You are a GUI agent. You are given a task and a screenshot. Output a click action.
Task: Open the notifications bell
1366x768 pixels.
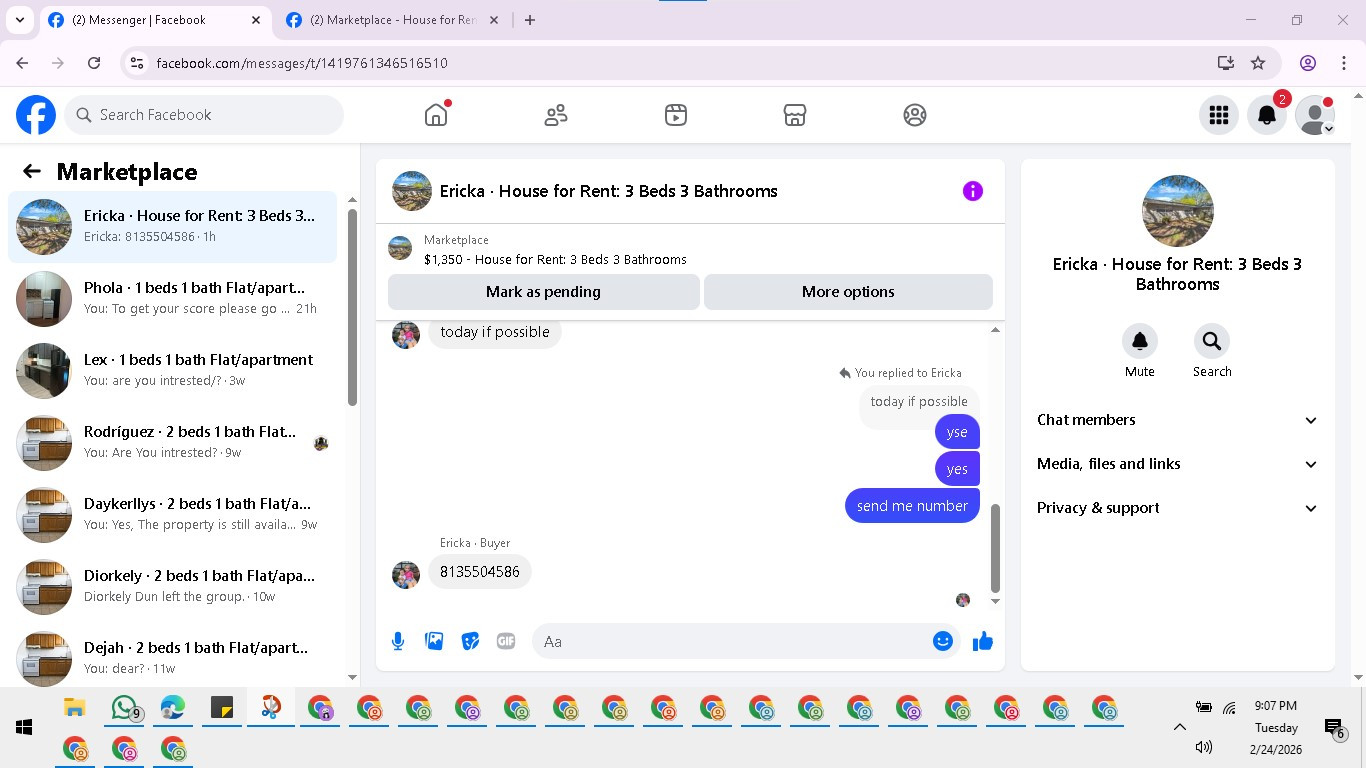(1267, 115)
